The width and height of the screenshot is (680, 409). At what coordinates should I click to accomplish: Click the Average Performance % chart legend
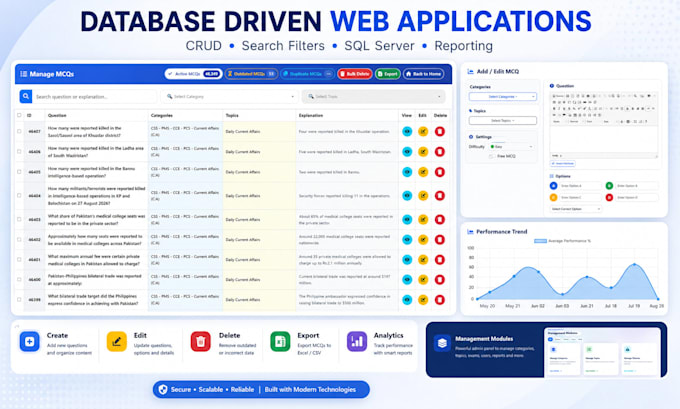pyautogui.click(x=562, y=241)
